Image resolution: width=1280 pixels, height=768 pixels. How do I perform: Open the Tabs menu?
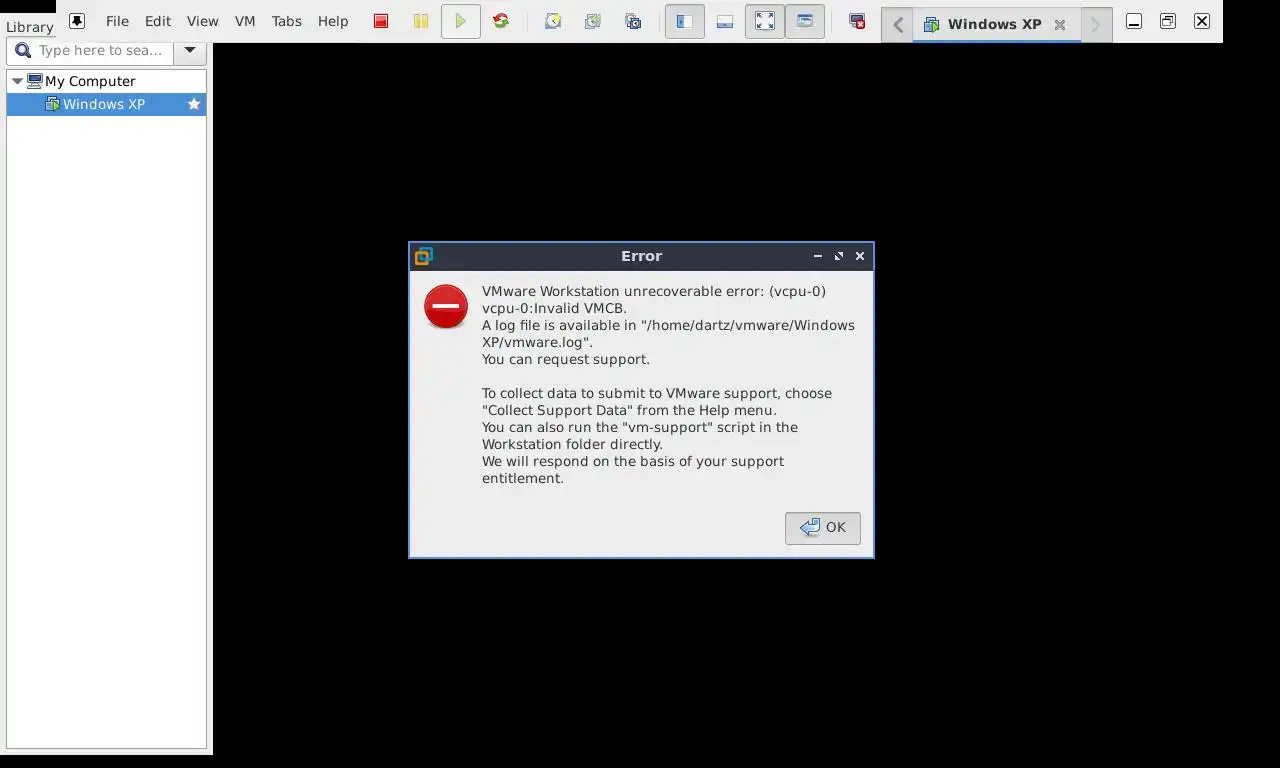tap(286, 21)
